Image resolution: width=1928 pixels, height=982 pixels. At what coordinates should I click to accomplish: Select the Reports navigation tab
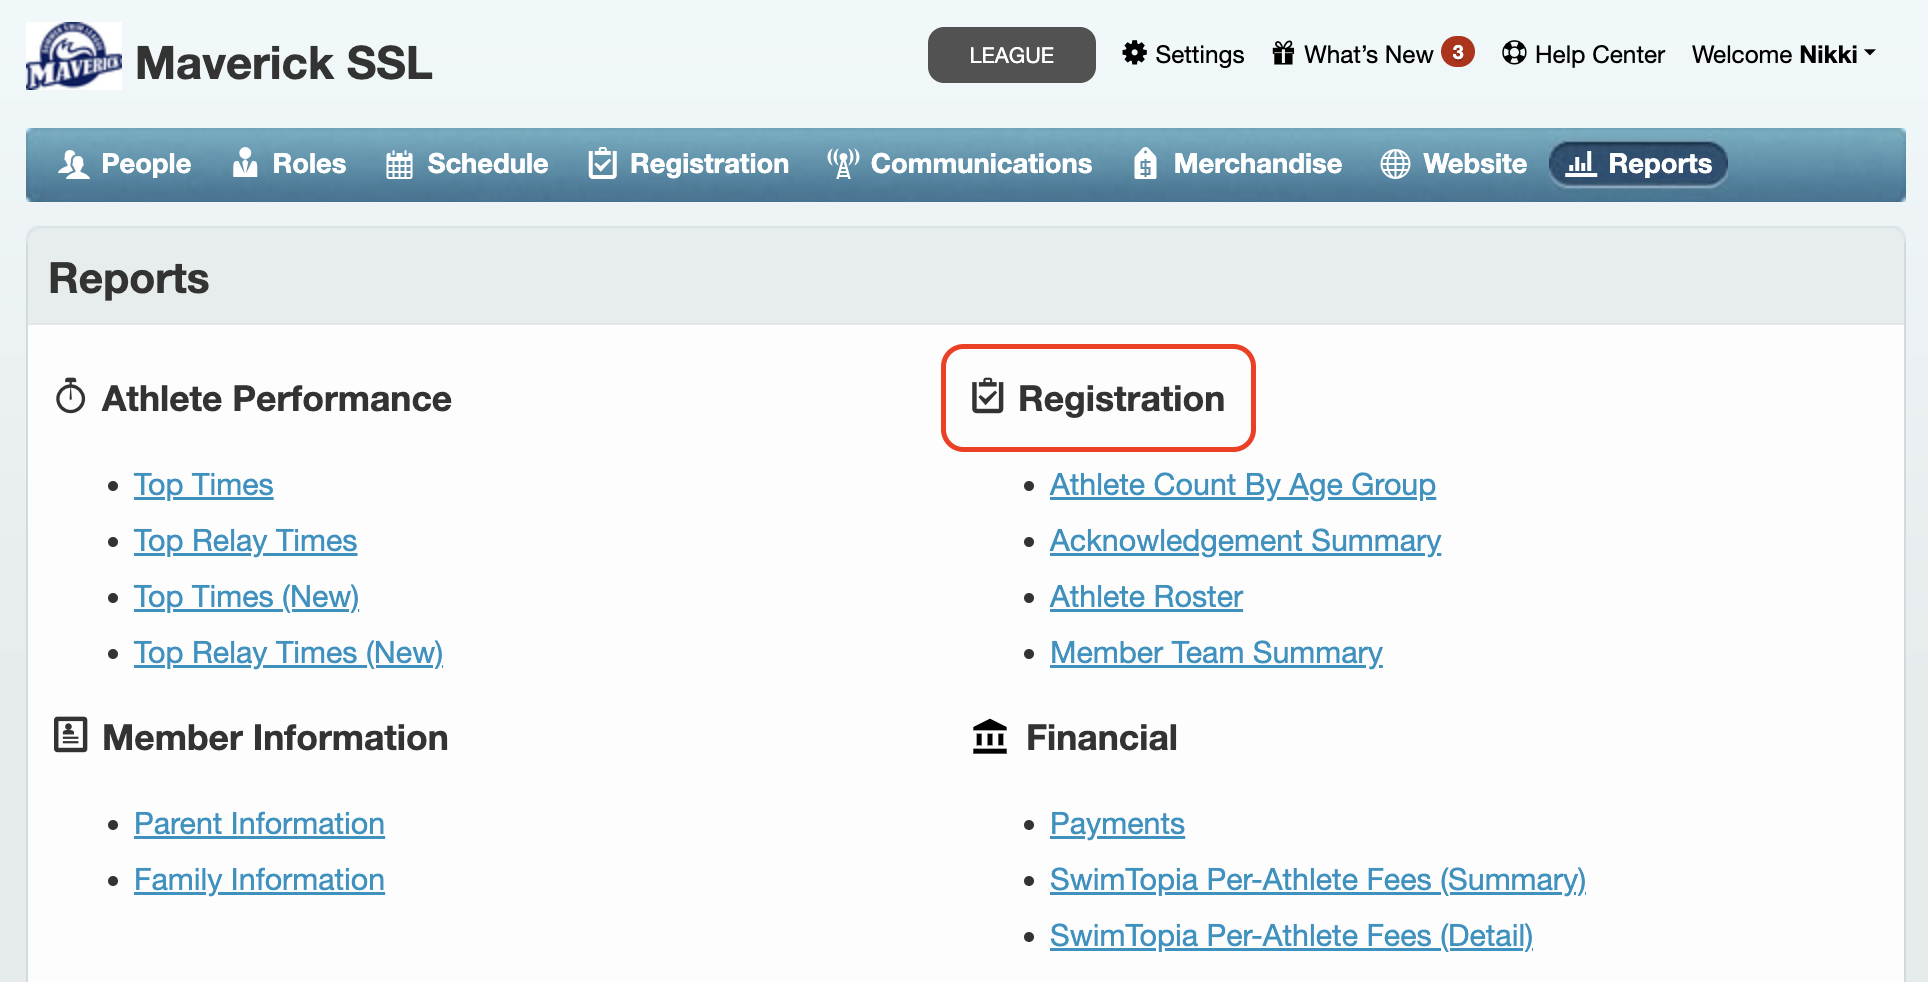[1638, 164]
